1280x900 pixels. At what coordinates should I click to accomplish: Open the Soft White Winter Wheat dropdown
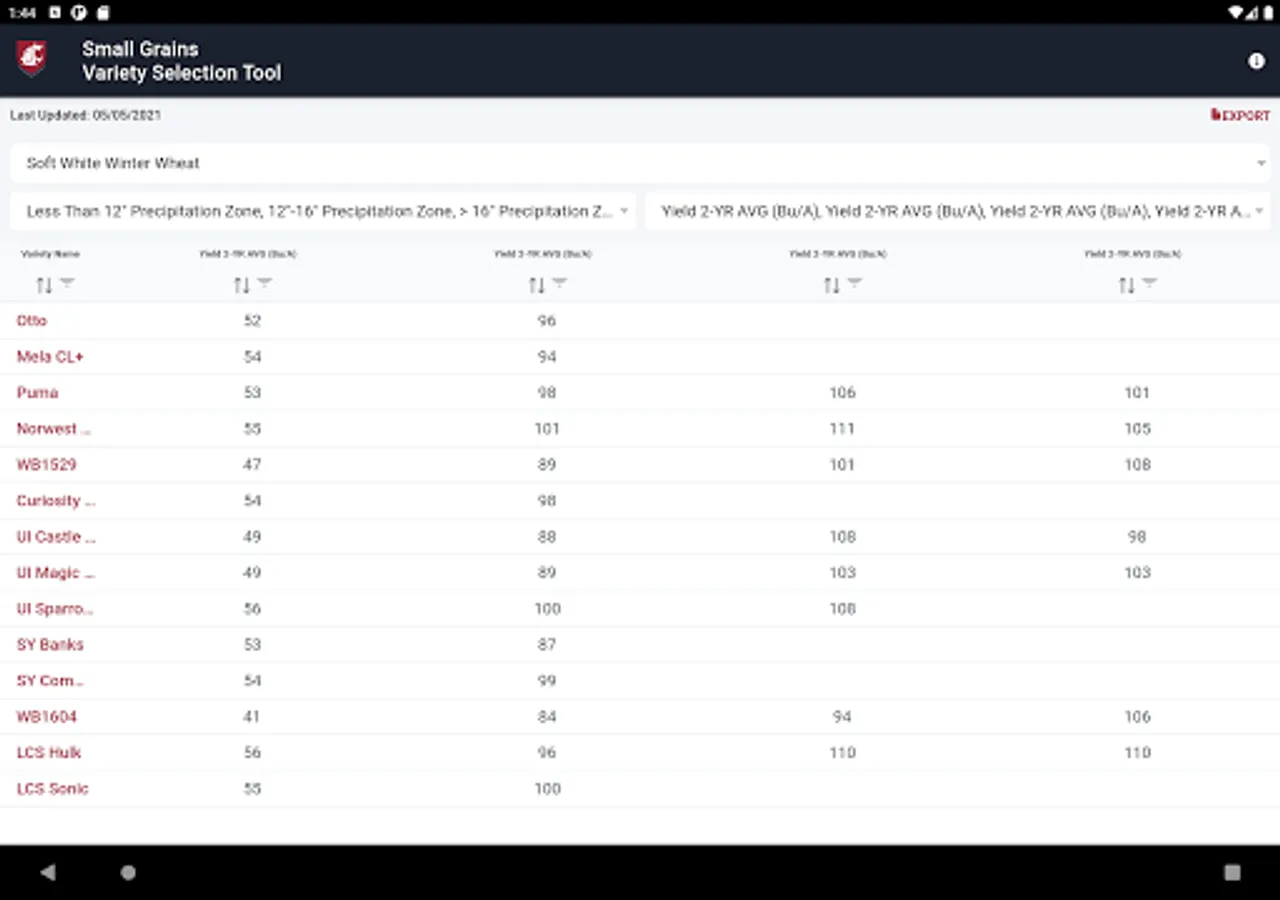click(640, 163)
